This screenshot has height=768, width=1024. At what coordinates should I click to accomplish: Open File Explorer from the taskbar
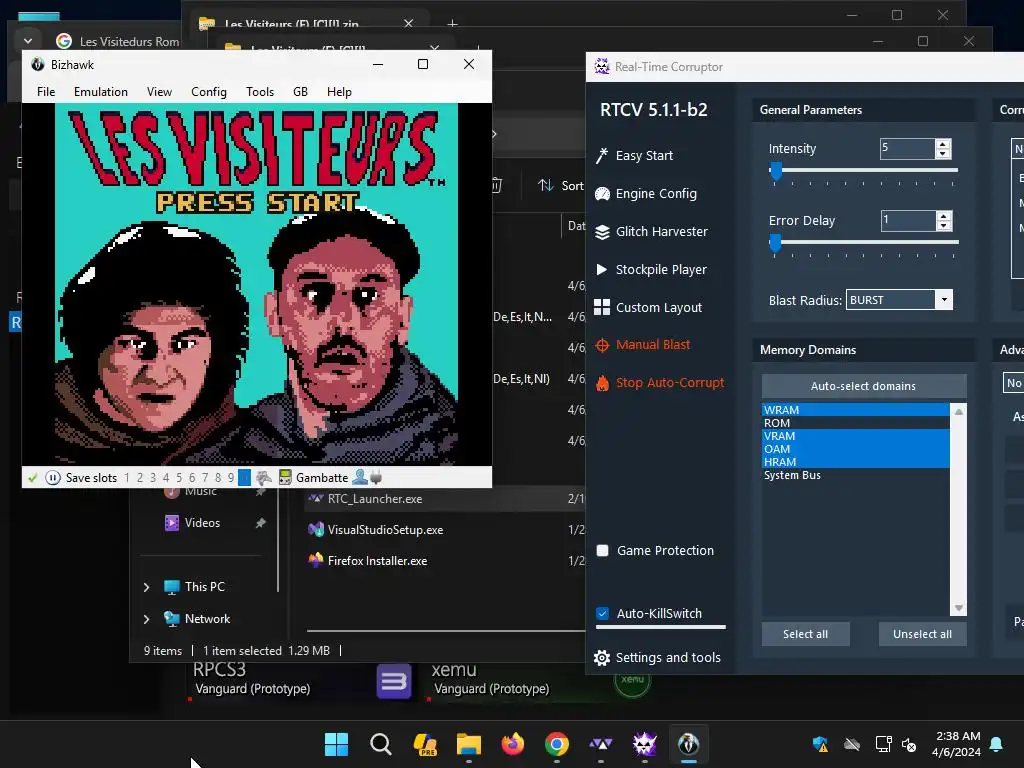468,744
